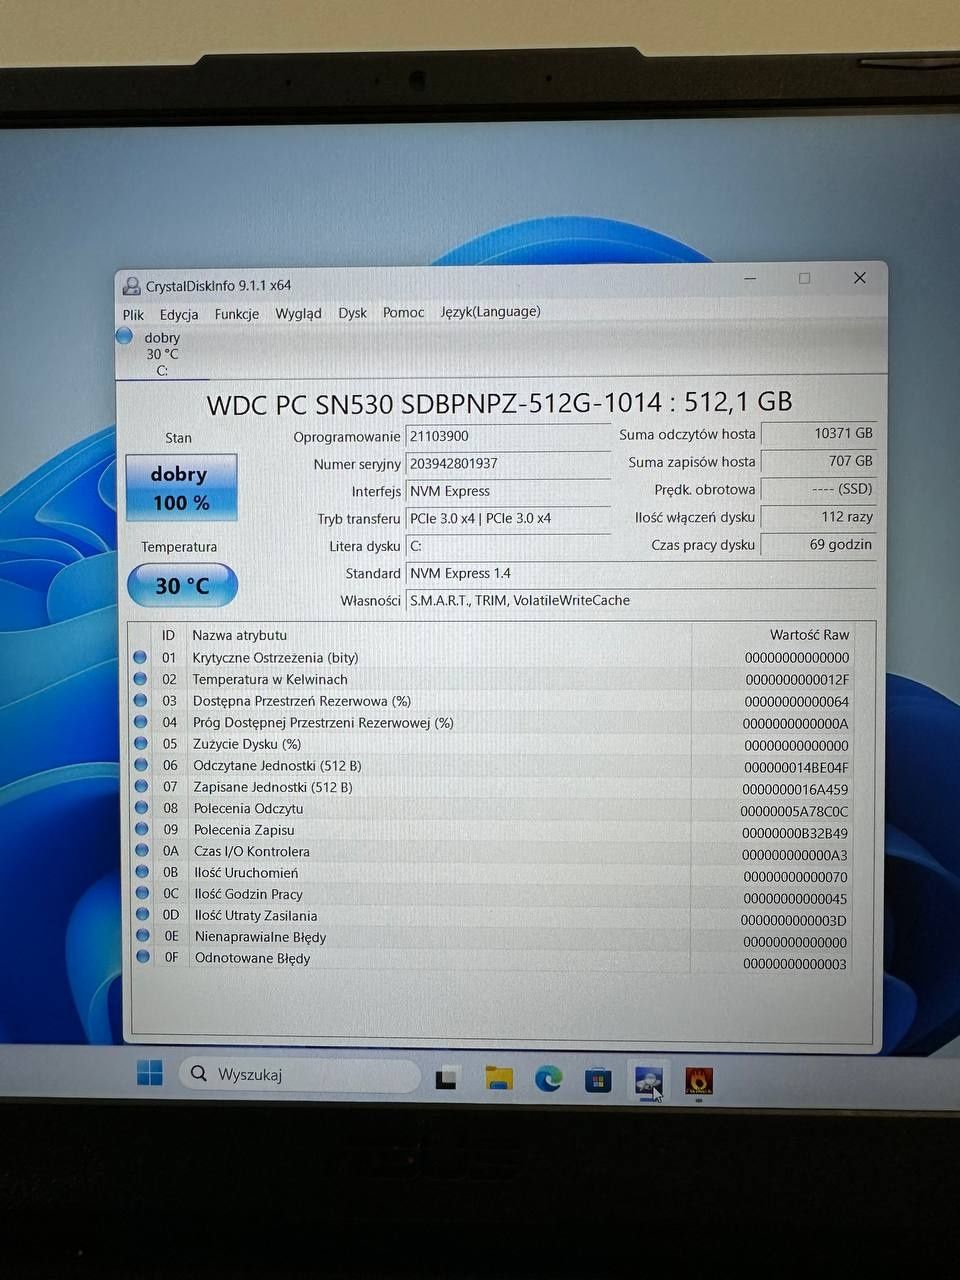Click the serial number field 203942801937
This screenshot has height=1280, width=960.
point(508,464)
